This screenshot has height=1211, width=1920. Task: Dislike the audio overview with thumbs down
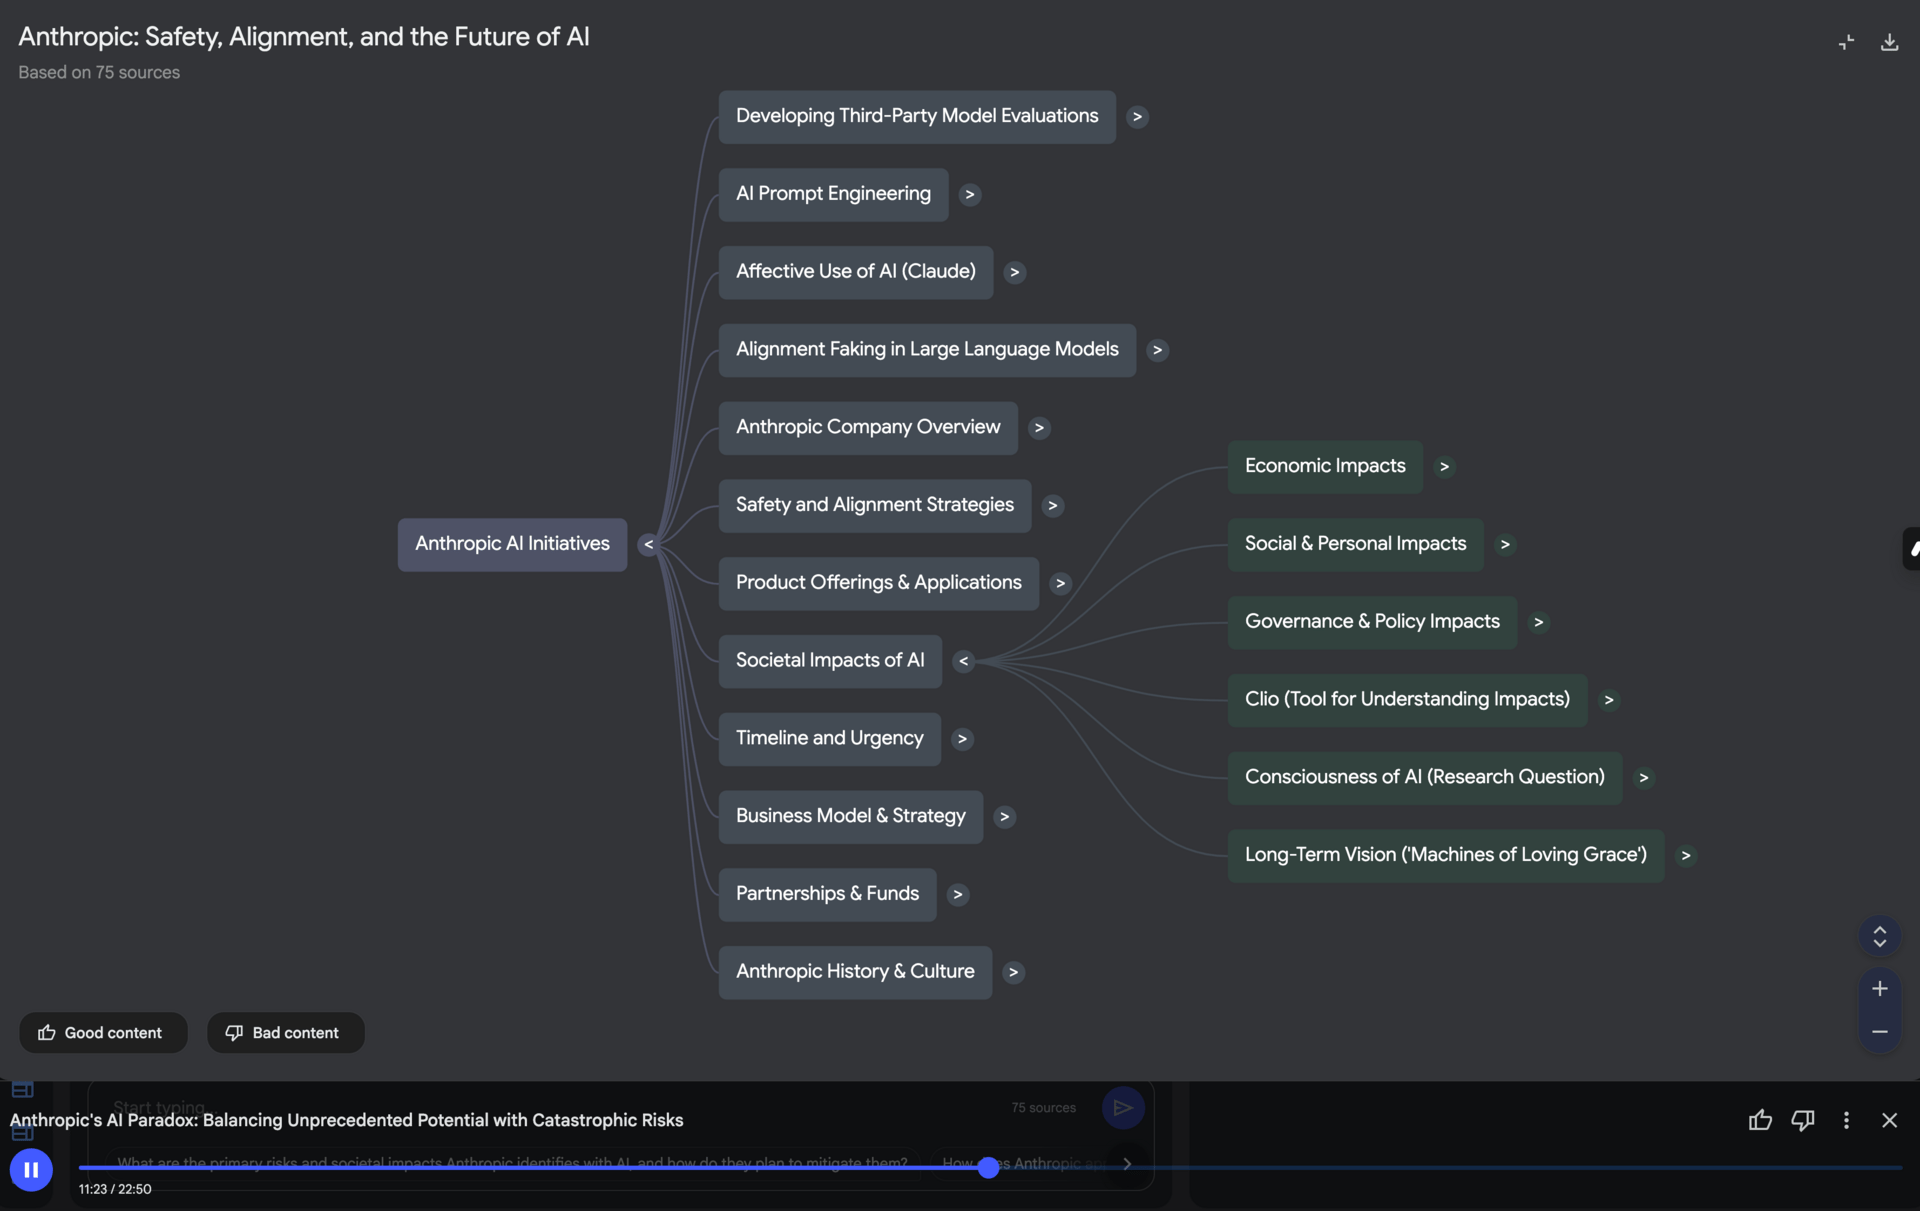[x=1803, y=1120]
